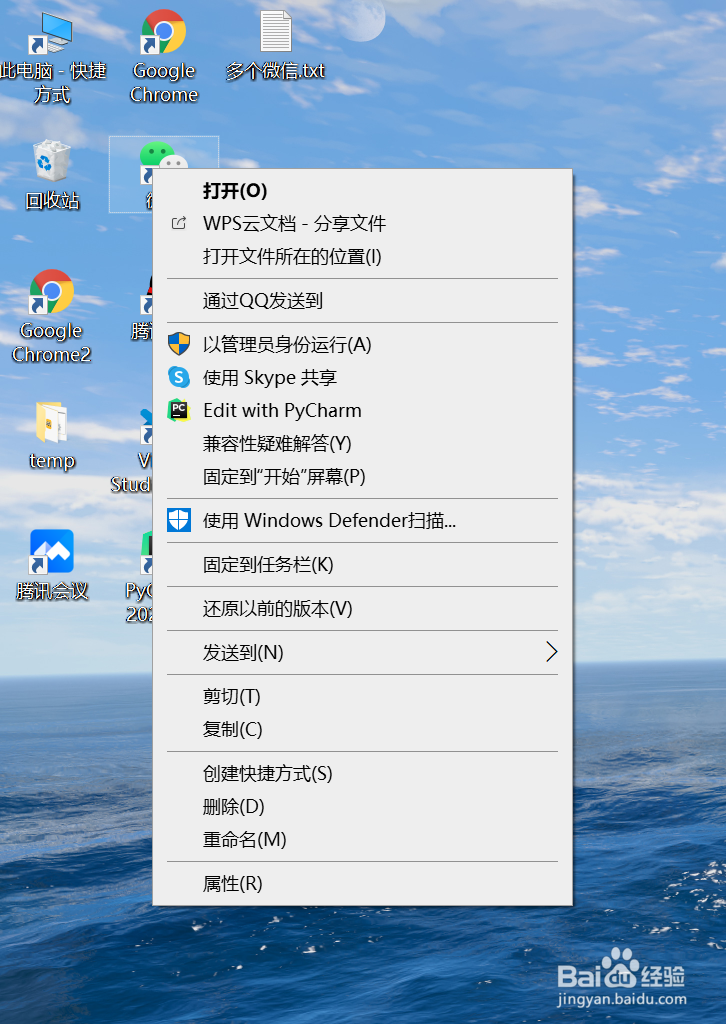Choose 复制(C) from the menu
726x1024 pixels.
click(x=362, y=729)
